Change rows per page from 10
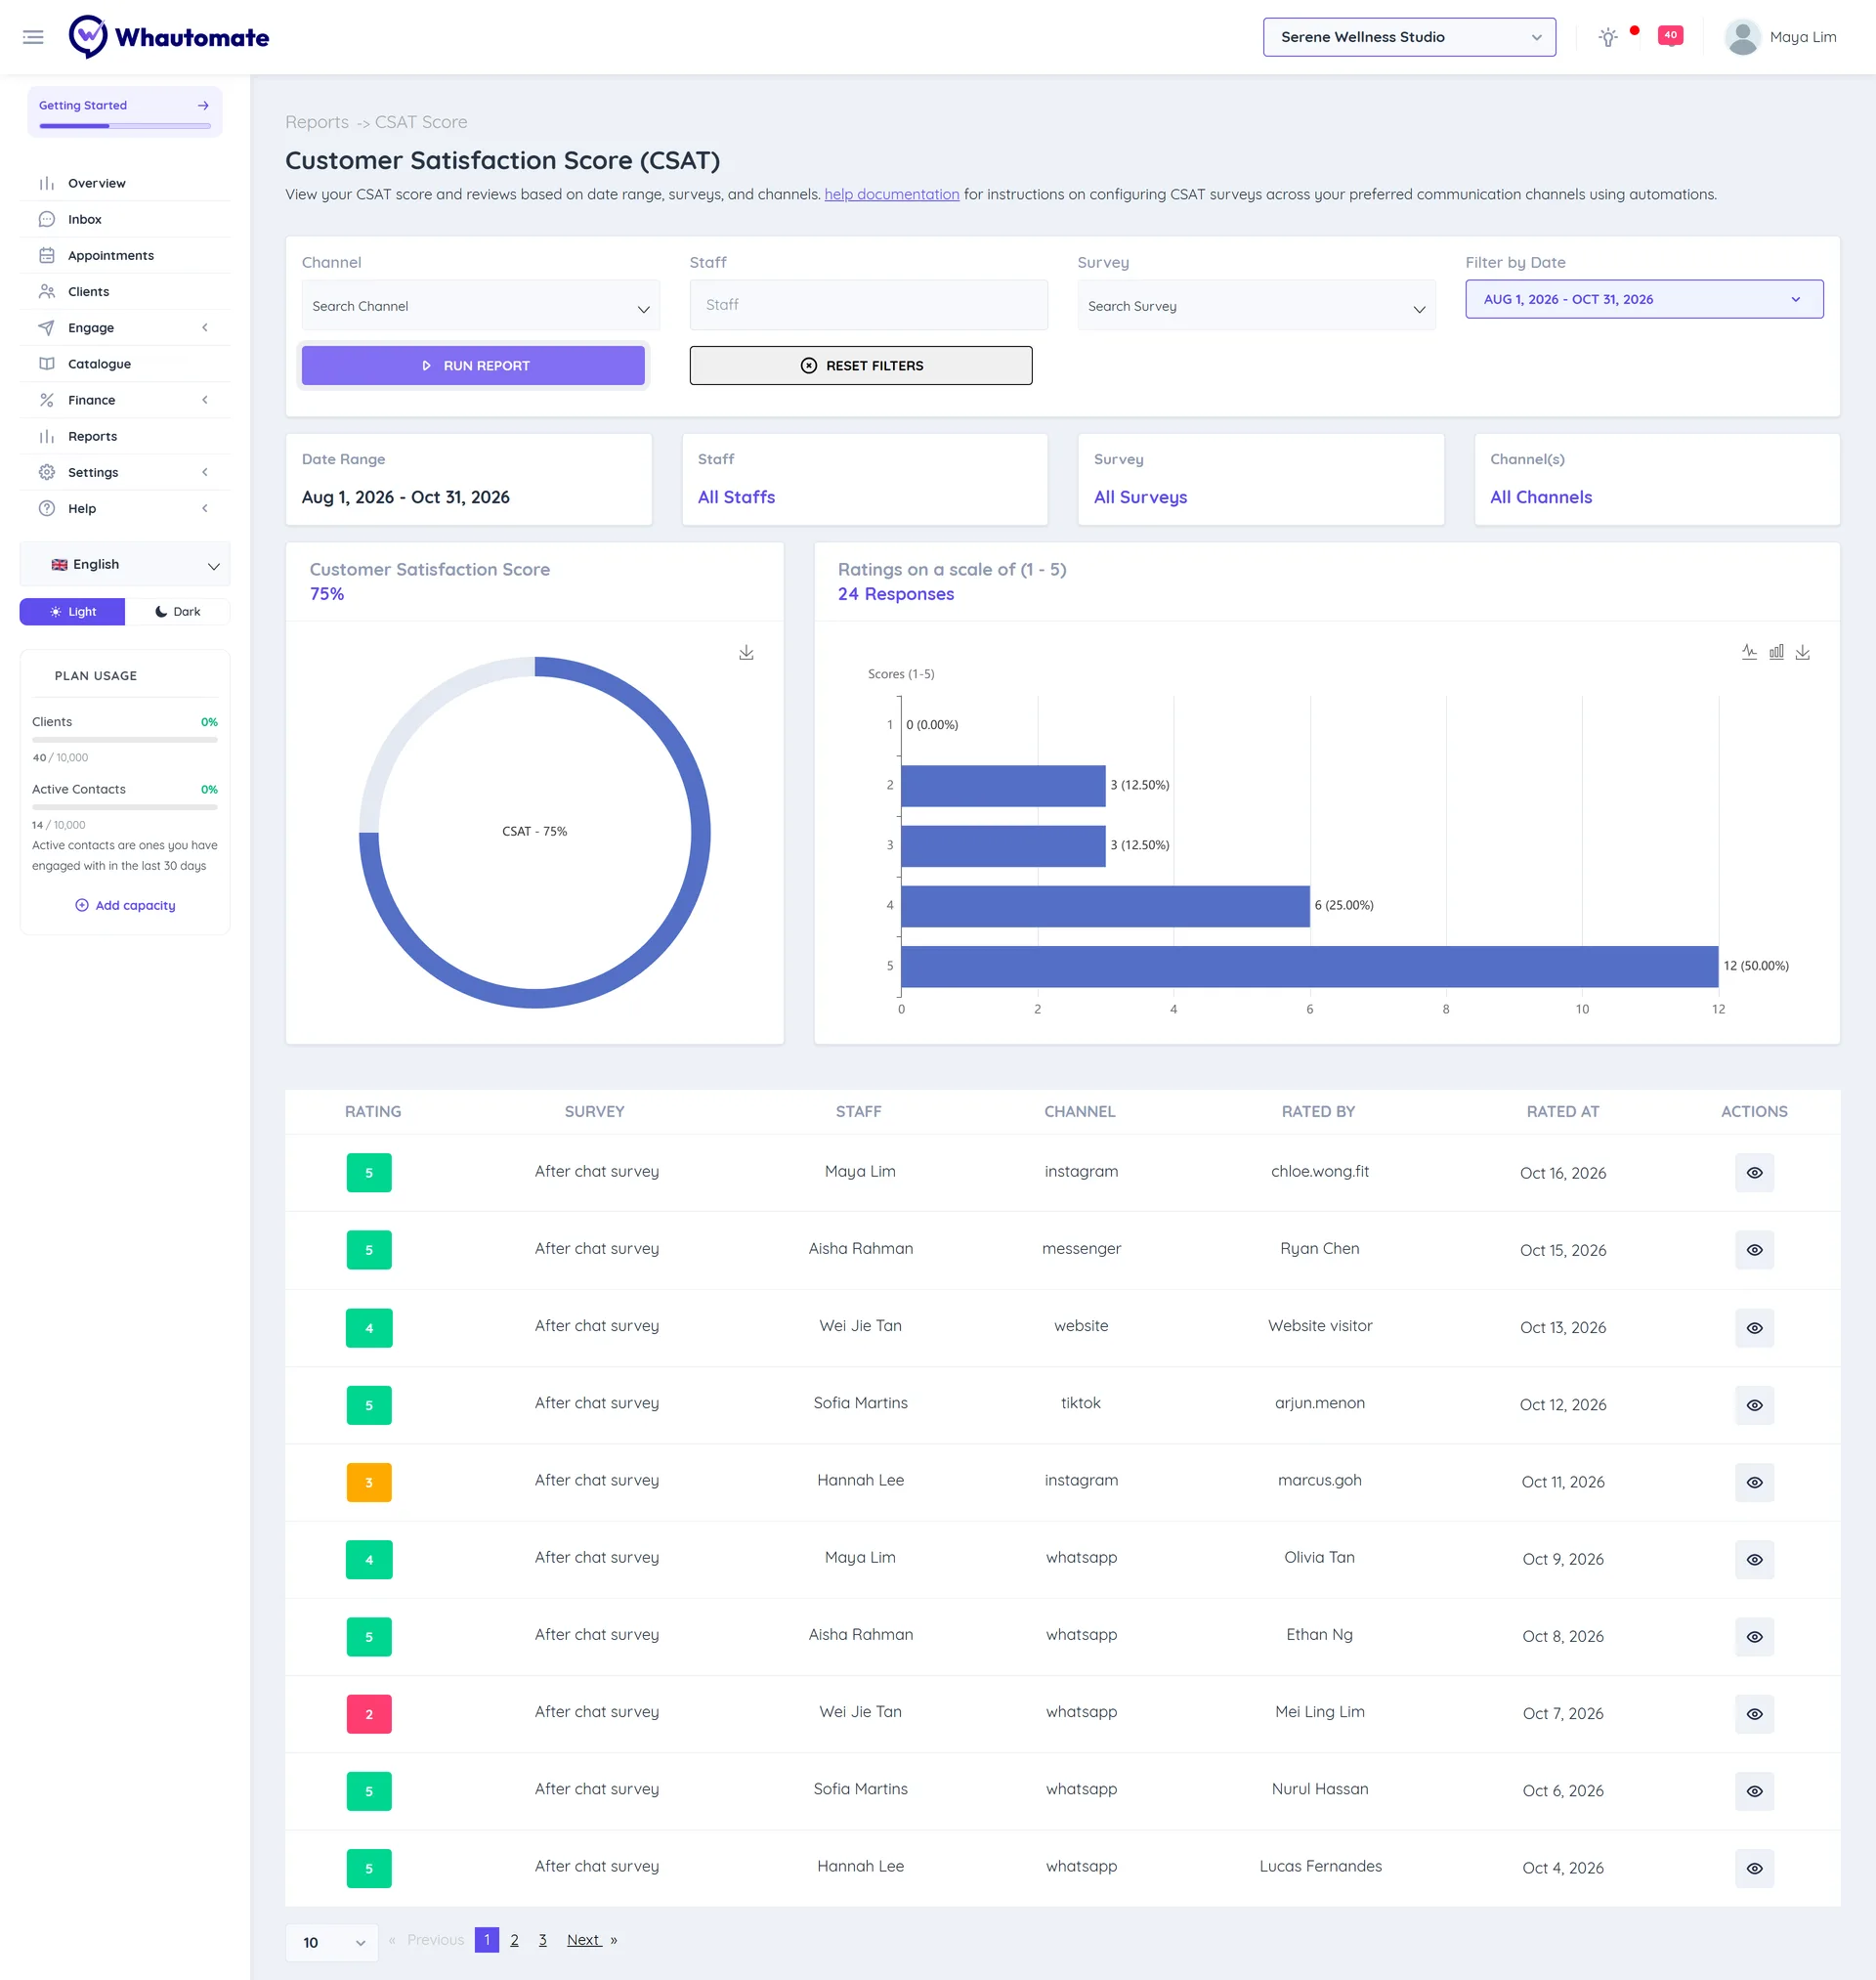 [x=332, y=1942]
